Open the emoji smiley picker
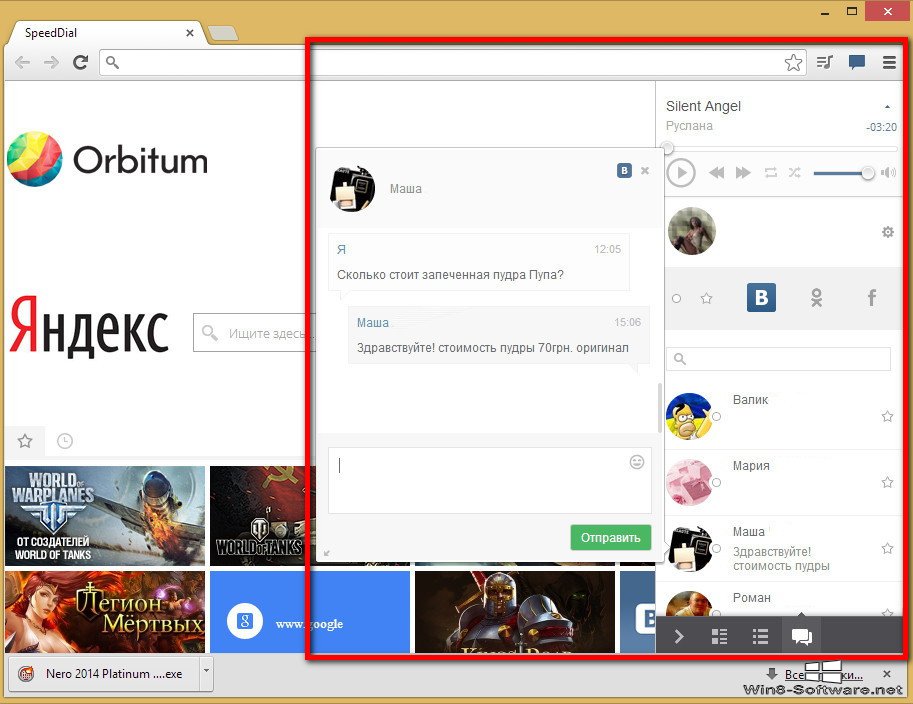 (x=637, y=462)
